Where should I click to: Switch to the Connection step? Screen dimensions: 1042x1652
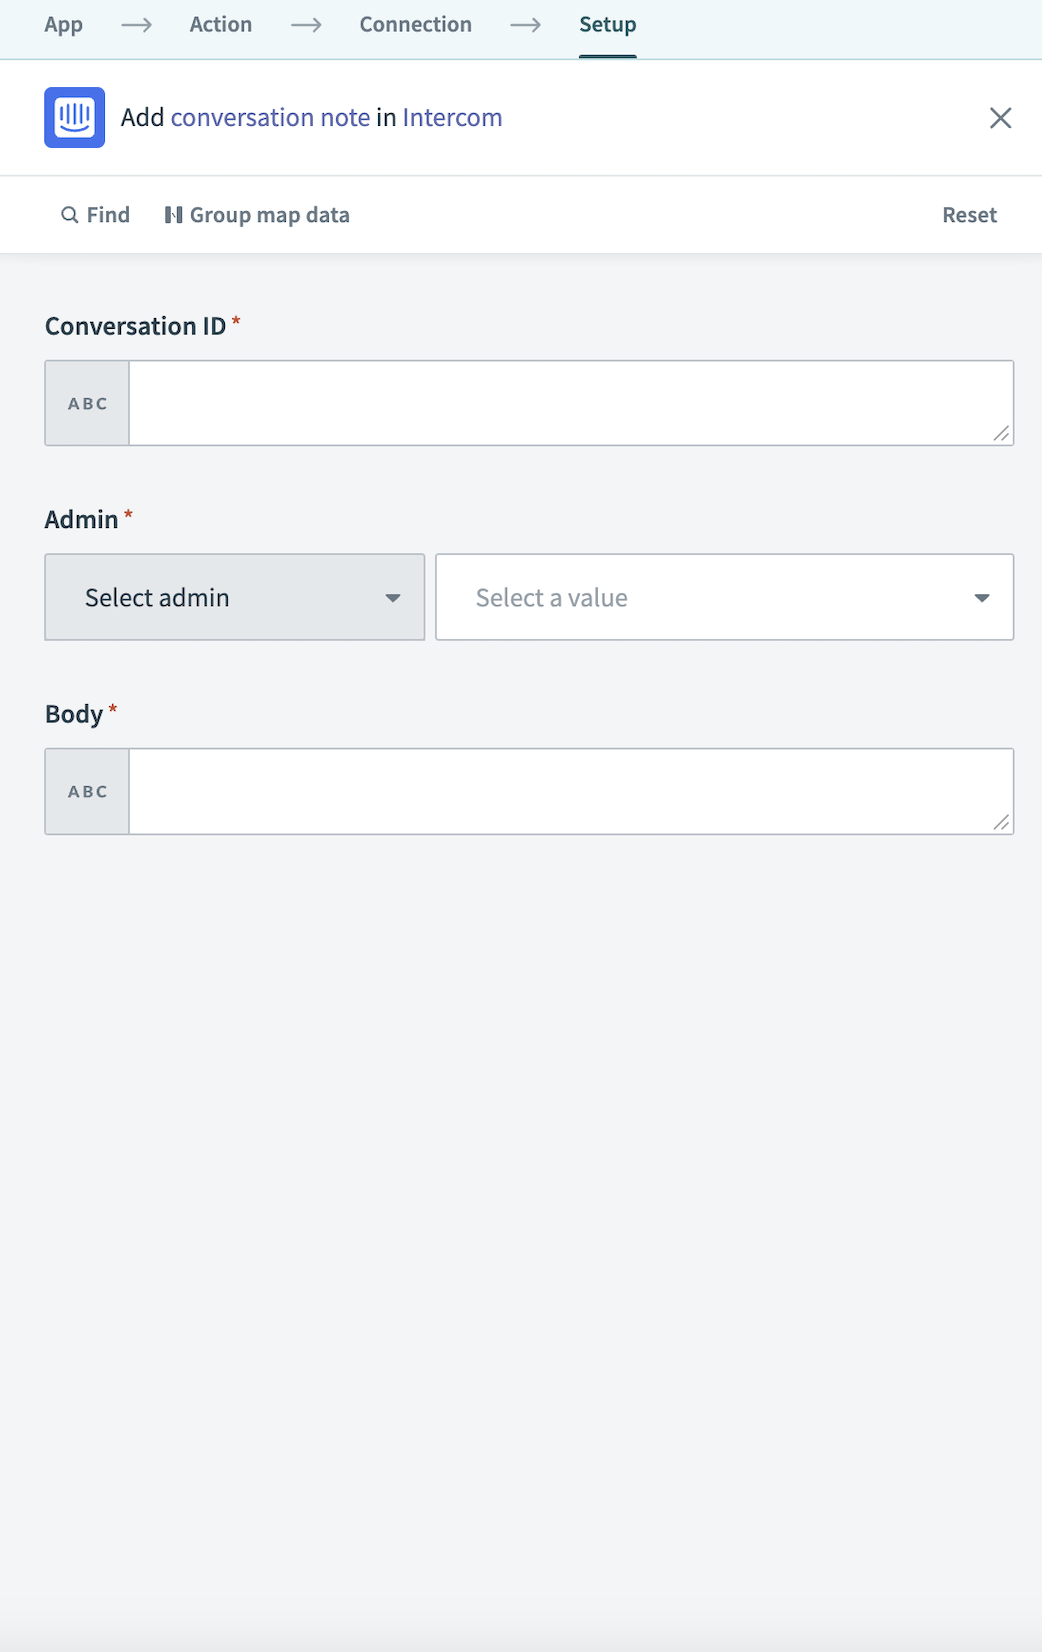click(x=415, y=24)
